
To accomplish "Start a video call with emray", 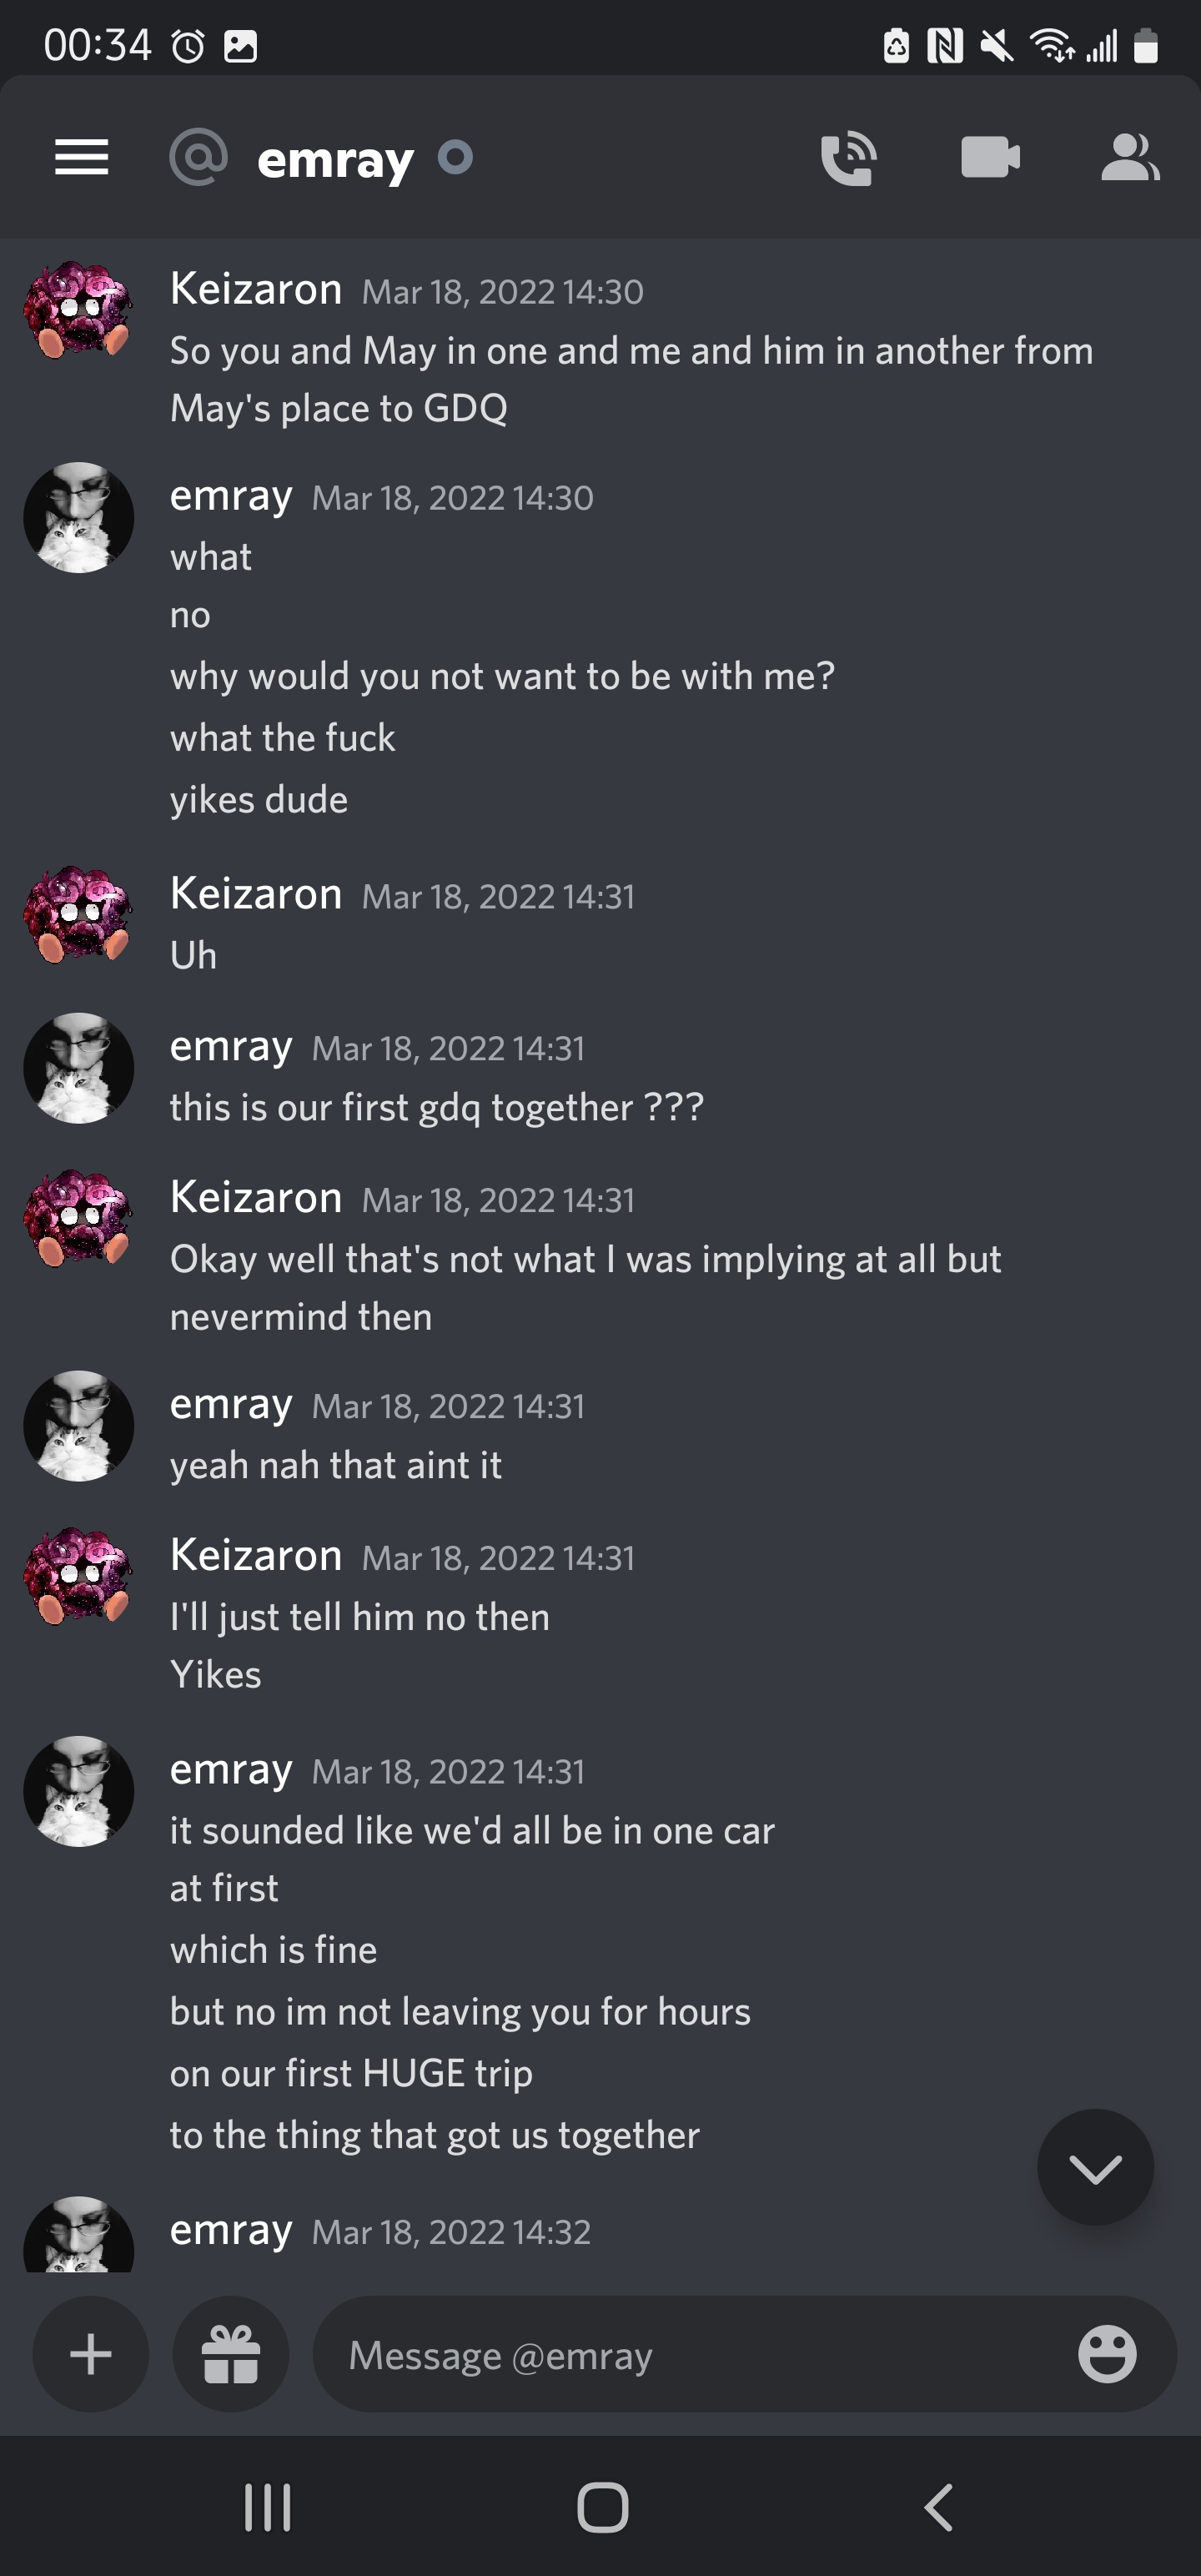I will [990, 157].
